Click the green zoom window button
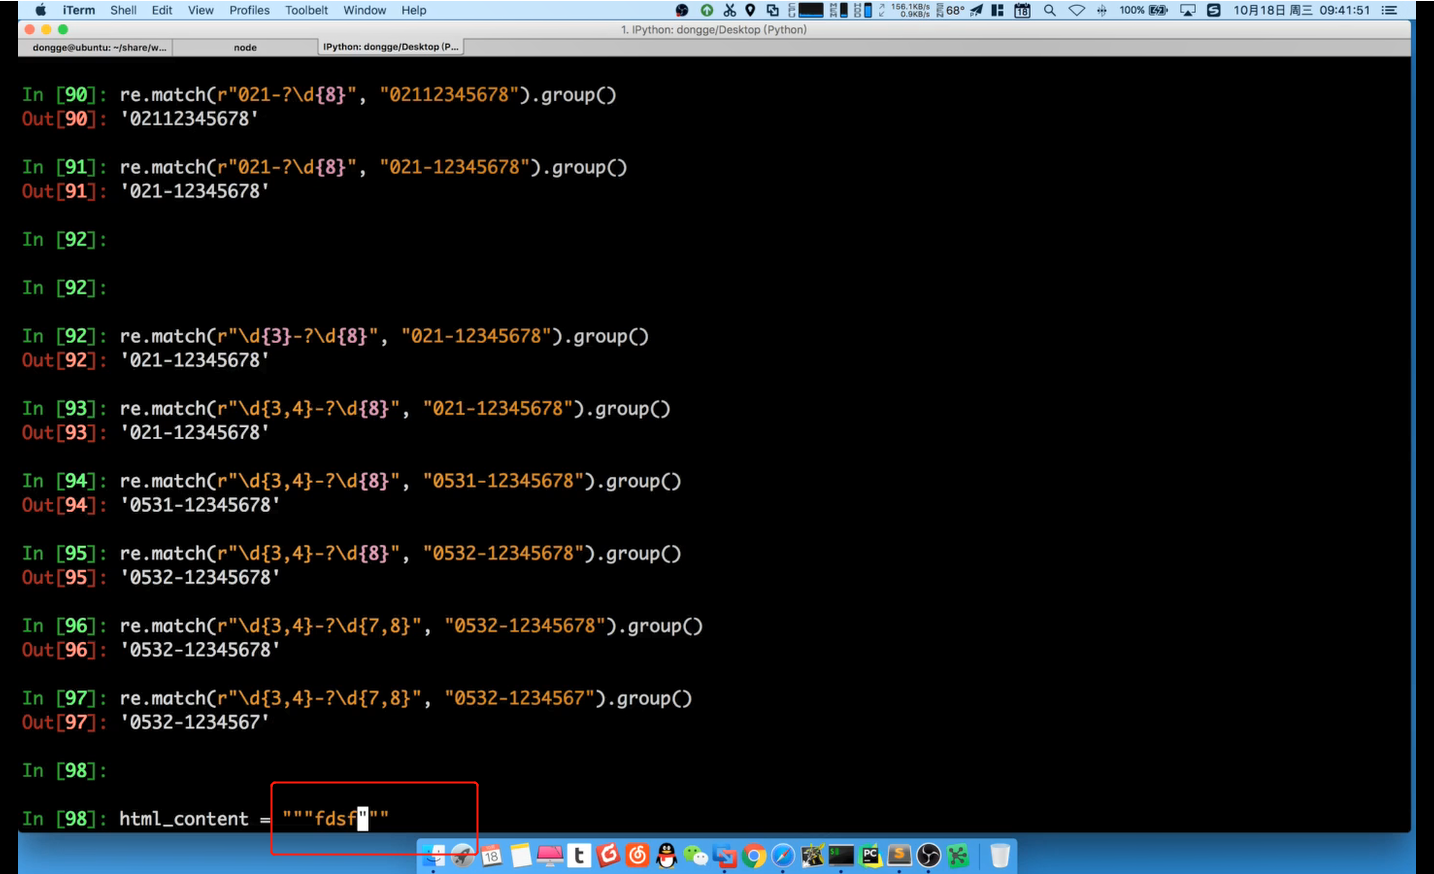 pyautogui.click(x=63, y=29)
